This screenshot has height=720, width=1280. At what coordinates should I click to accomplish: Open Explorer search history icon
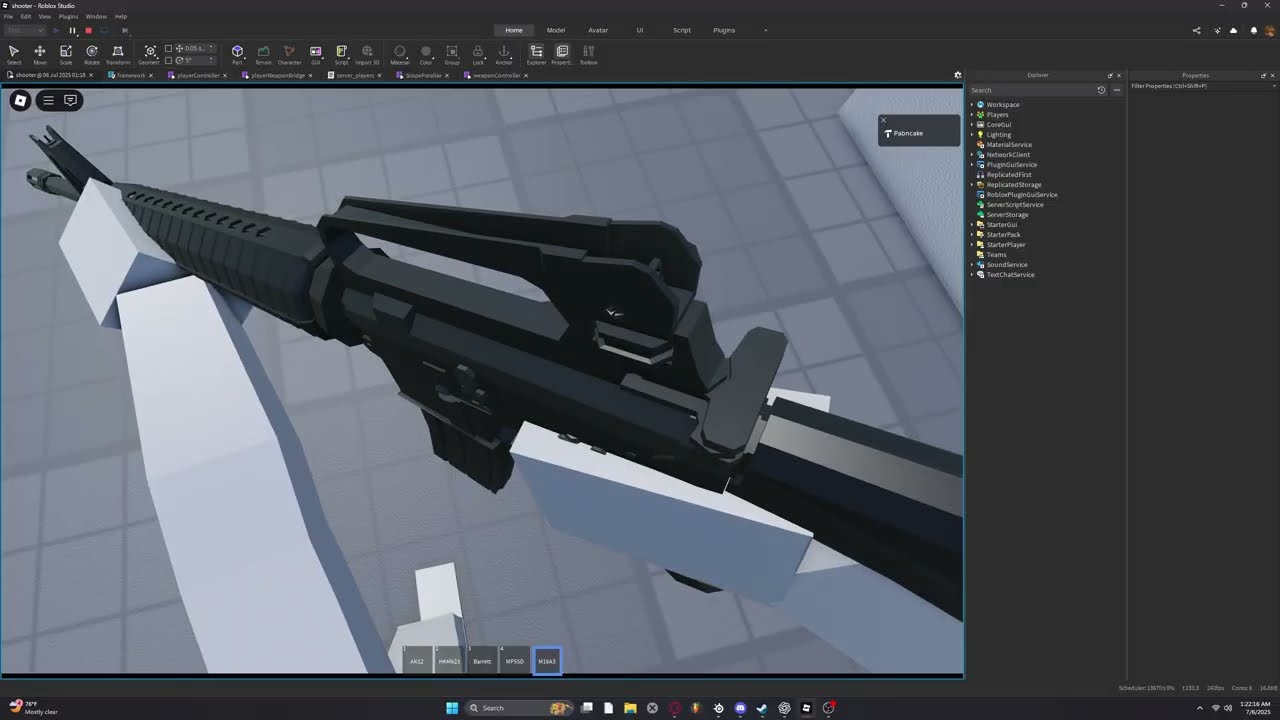tap(1101, 90)
